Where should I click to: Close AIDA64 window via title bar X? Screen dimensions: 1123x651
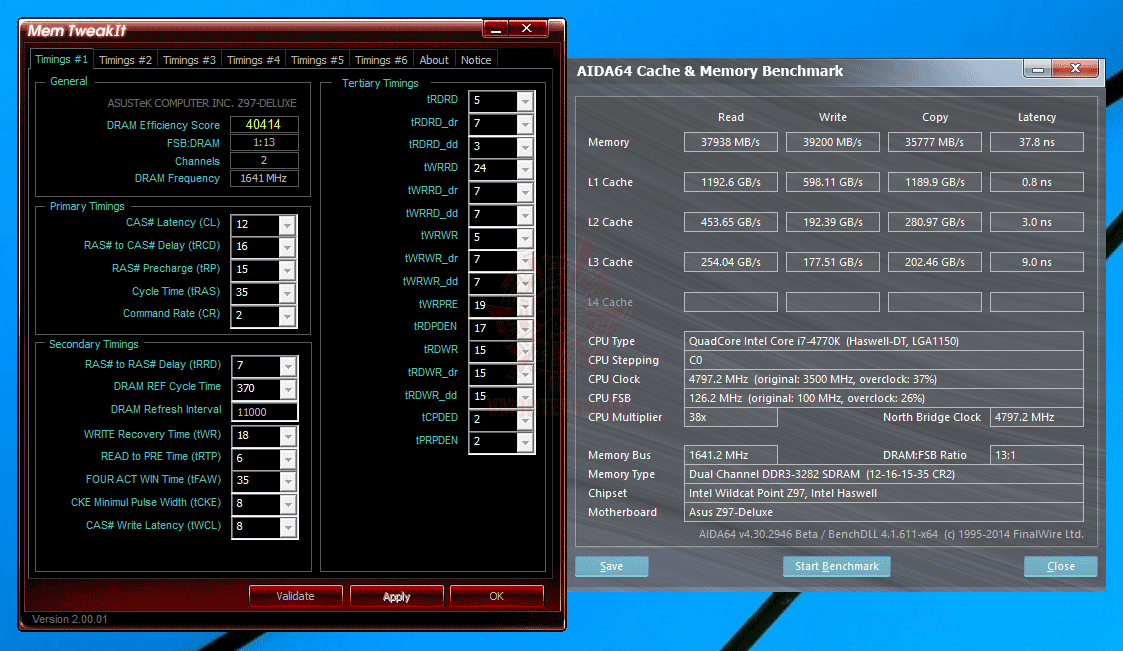click(x=1075, y=68)
